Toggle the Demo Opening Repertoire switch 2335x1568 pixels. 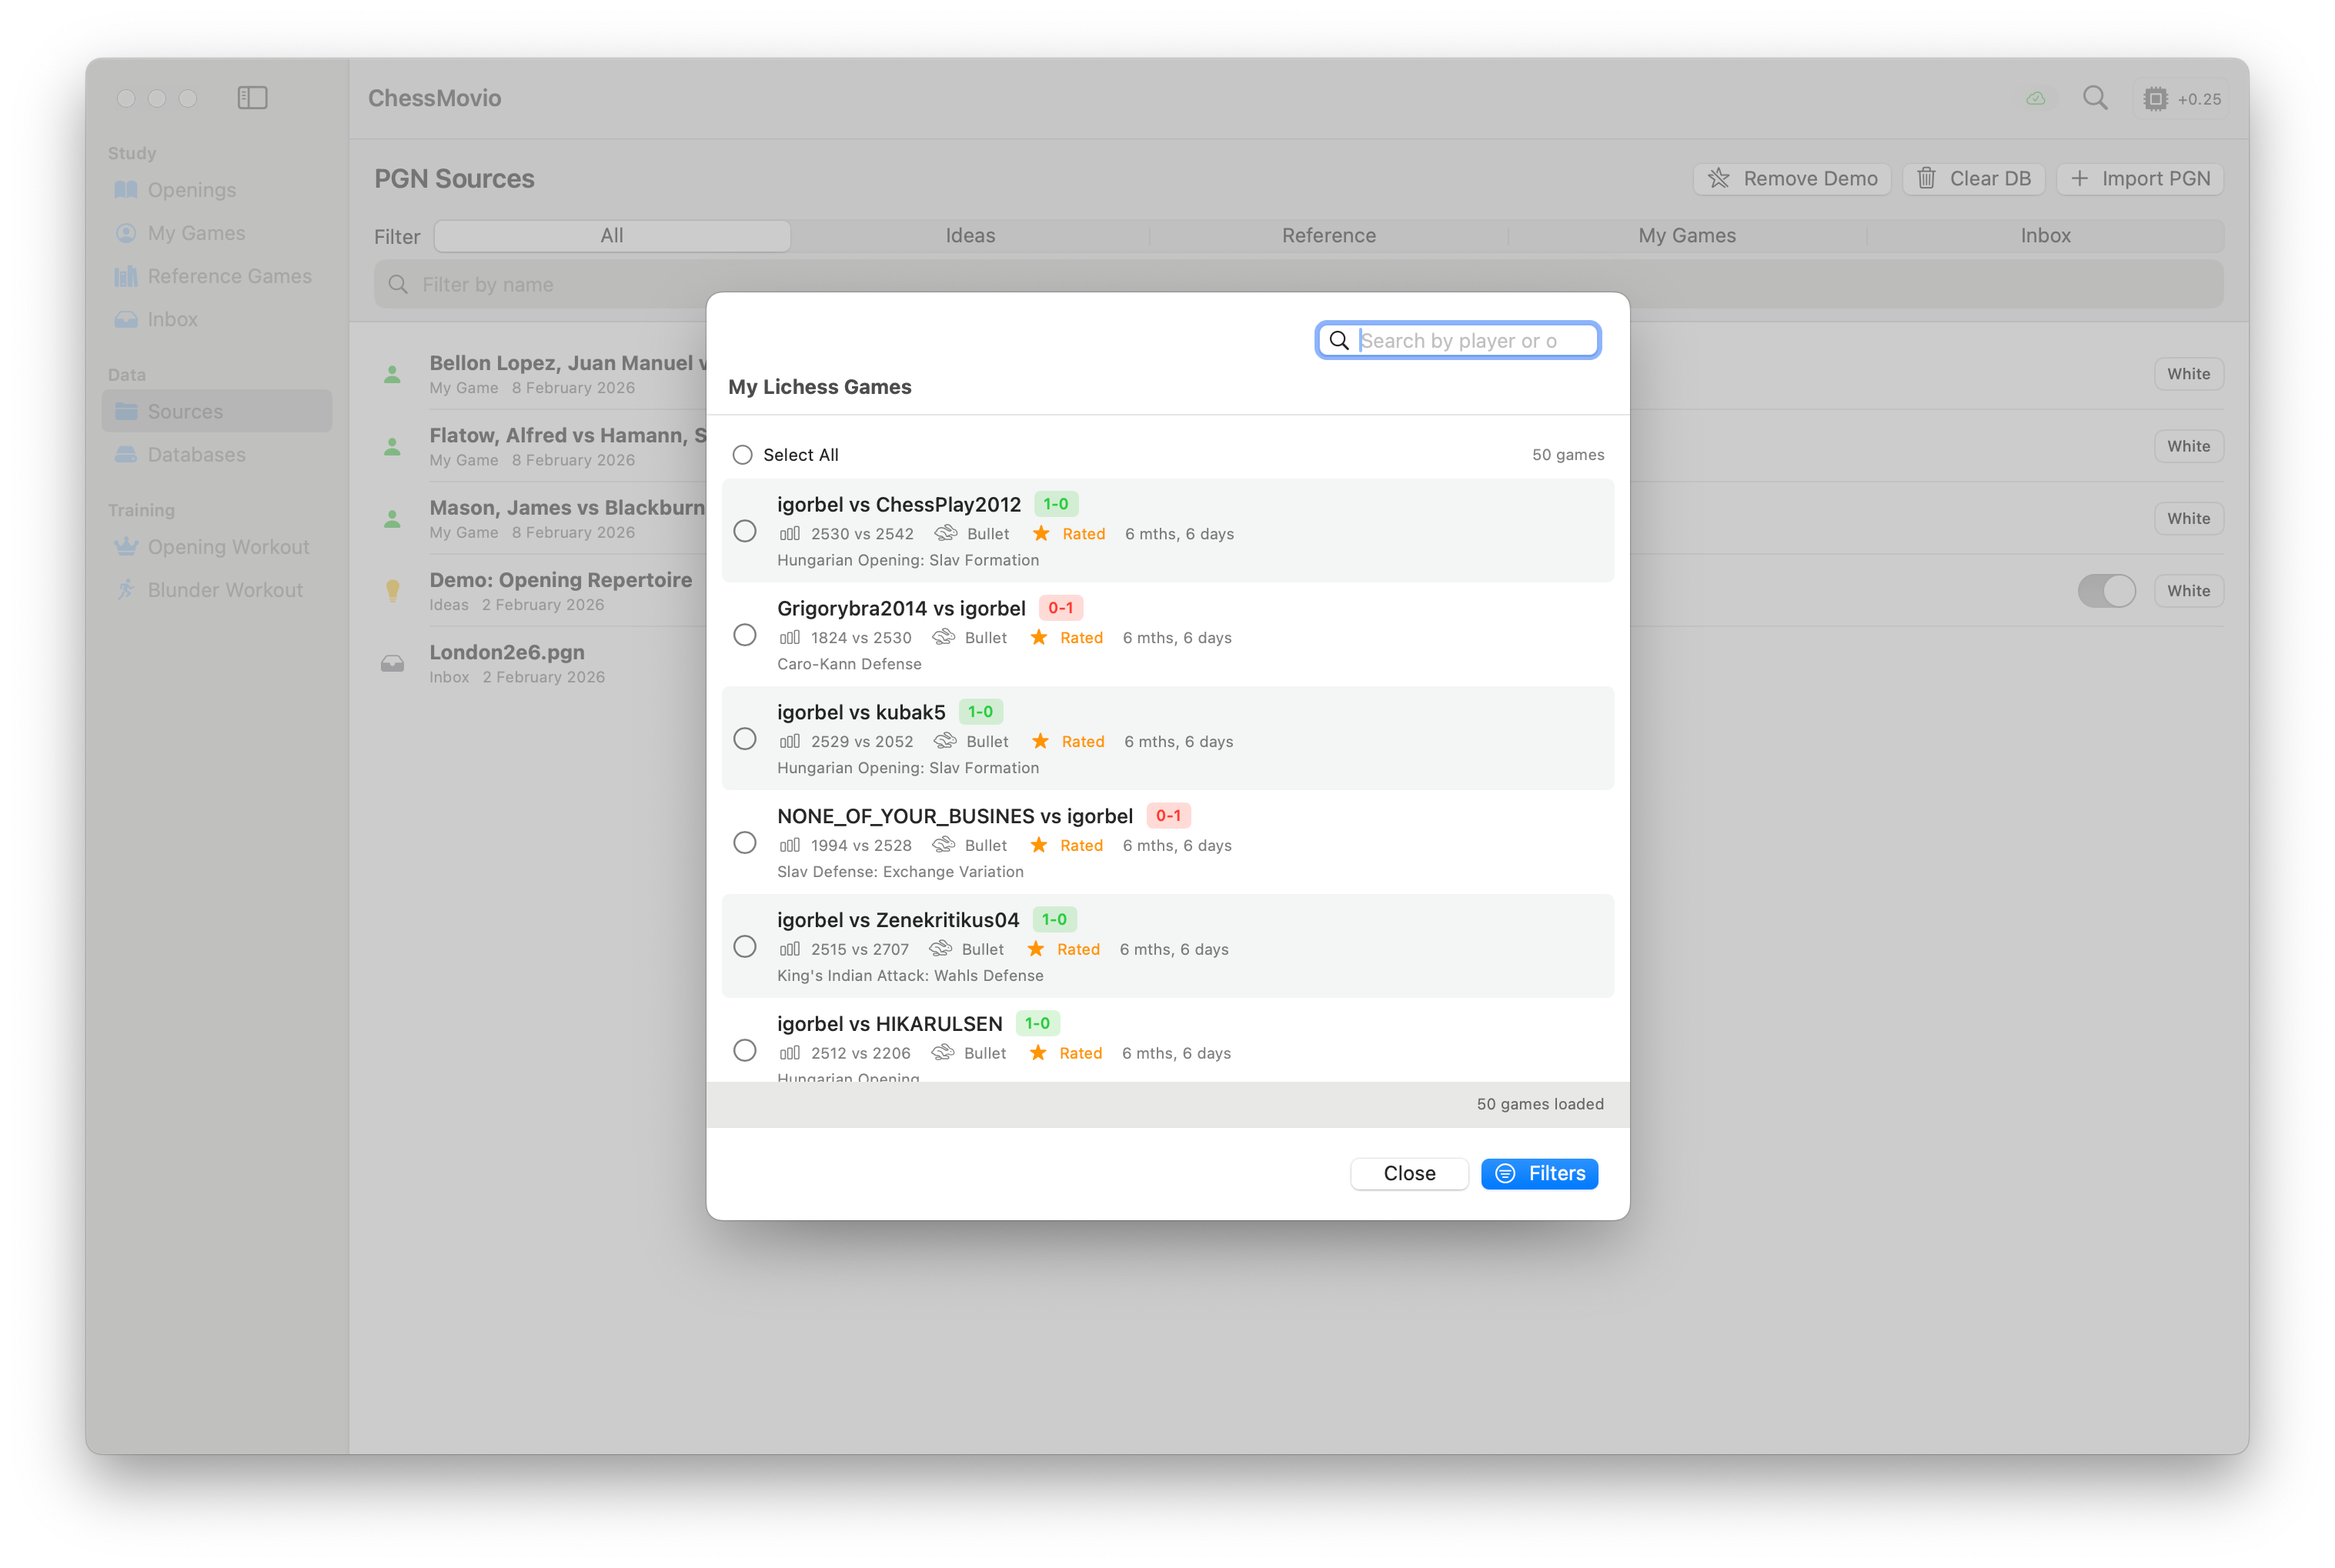click(x=2105, y=591)
